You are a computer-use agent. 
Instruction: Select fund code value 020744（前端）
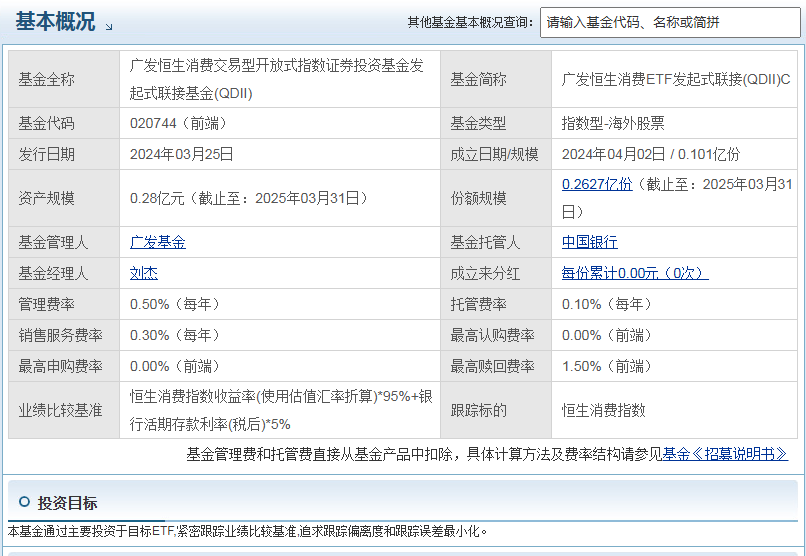click(x=179, y=123)
